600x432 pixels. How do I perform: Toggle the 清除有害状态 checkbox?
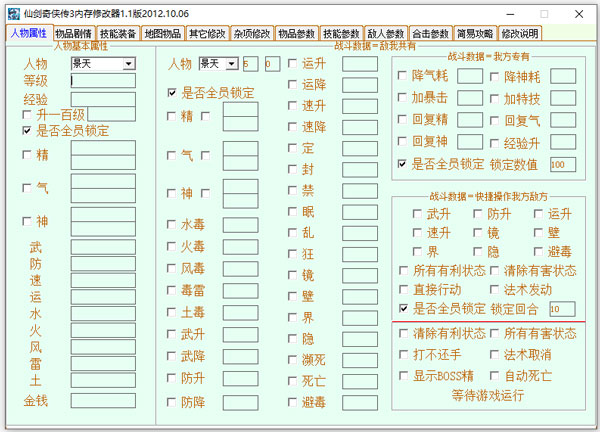[495, 271]
